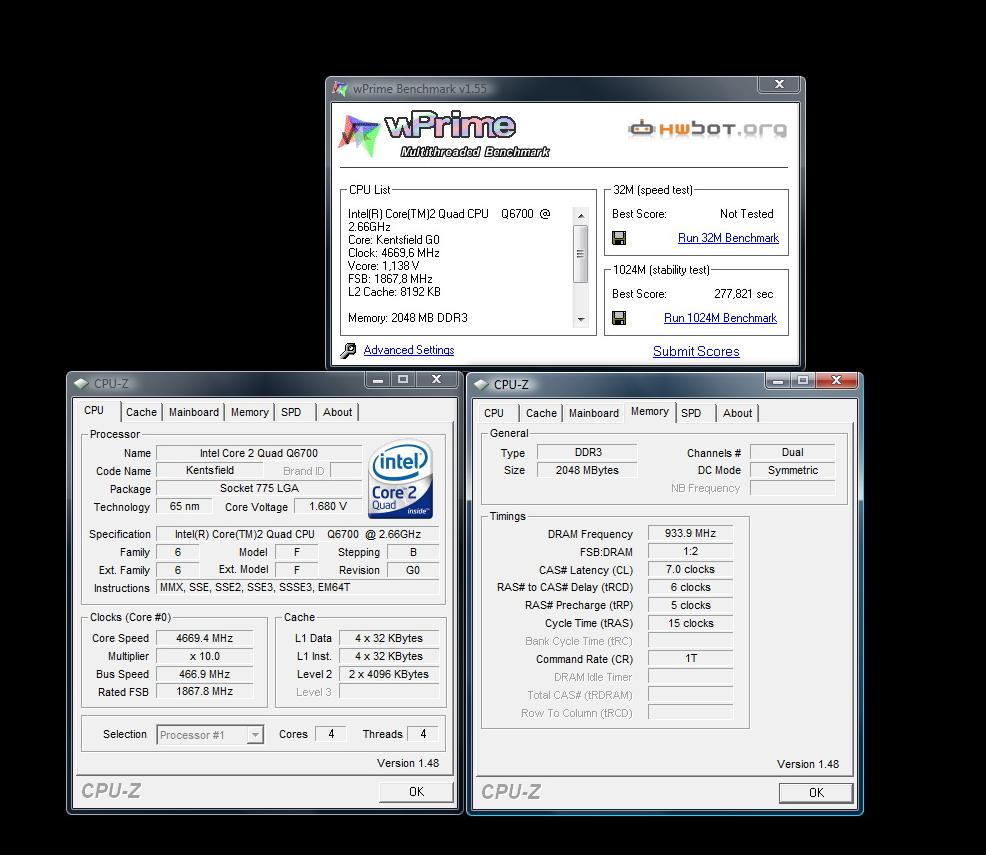This screenshot has width=986, height=855.
Task: Click the Vcore: 1,138 V line in CPU List
Action: coord(384,266)
